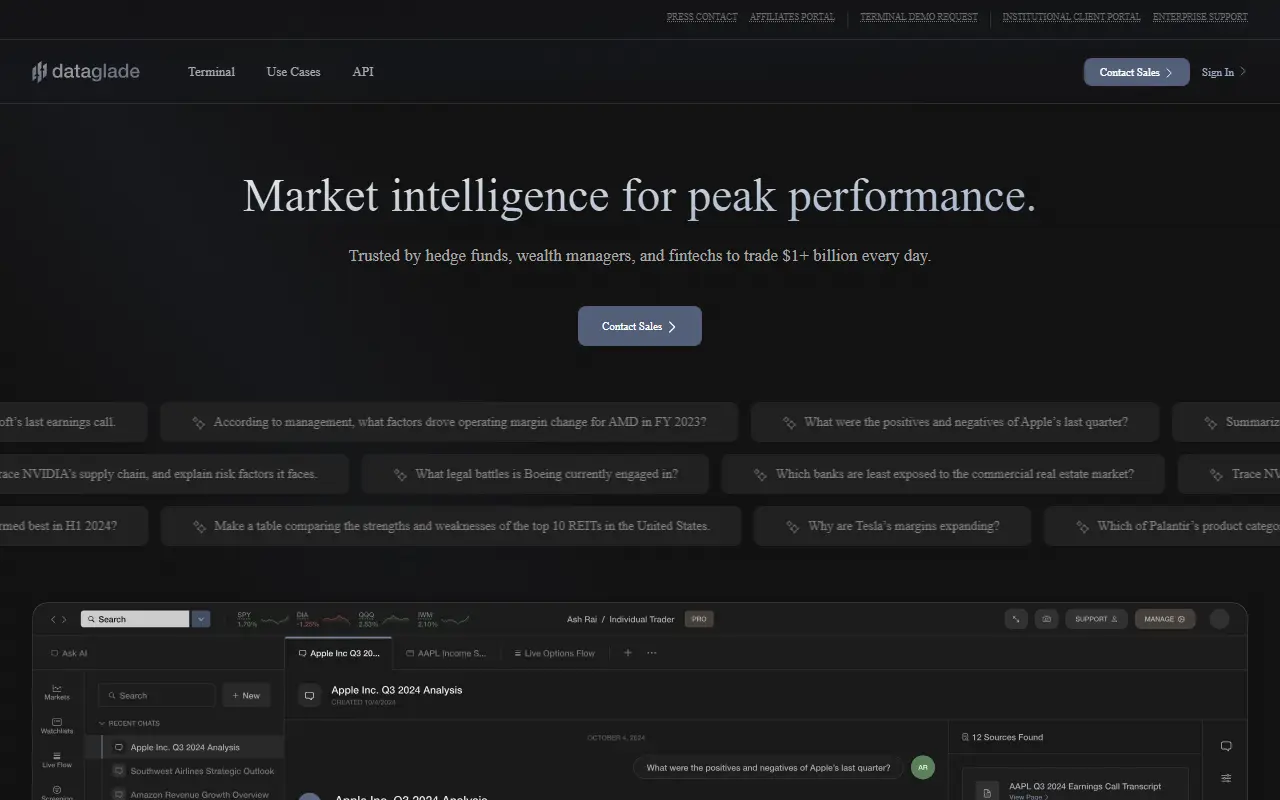Open the Affiliates Portal link
This screenshot has width=1280, height=800.
[792, 17]
